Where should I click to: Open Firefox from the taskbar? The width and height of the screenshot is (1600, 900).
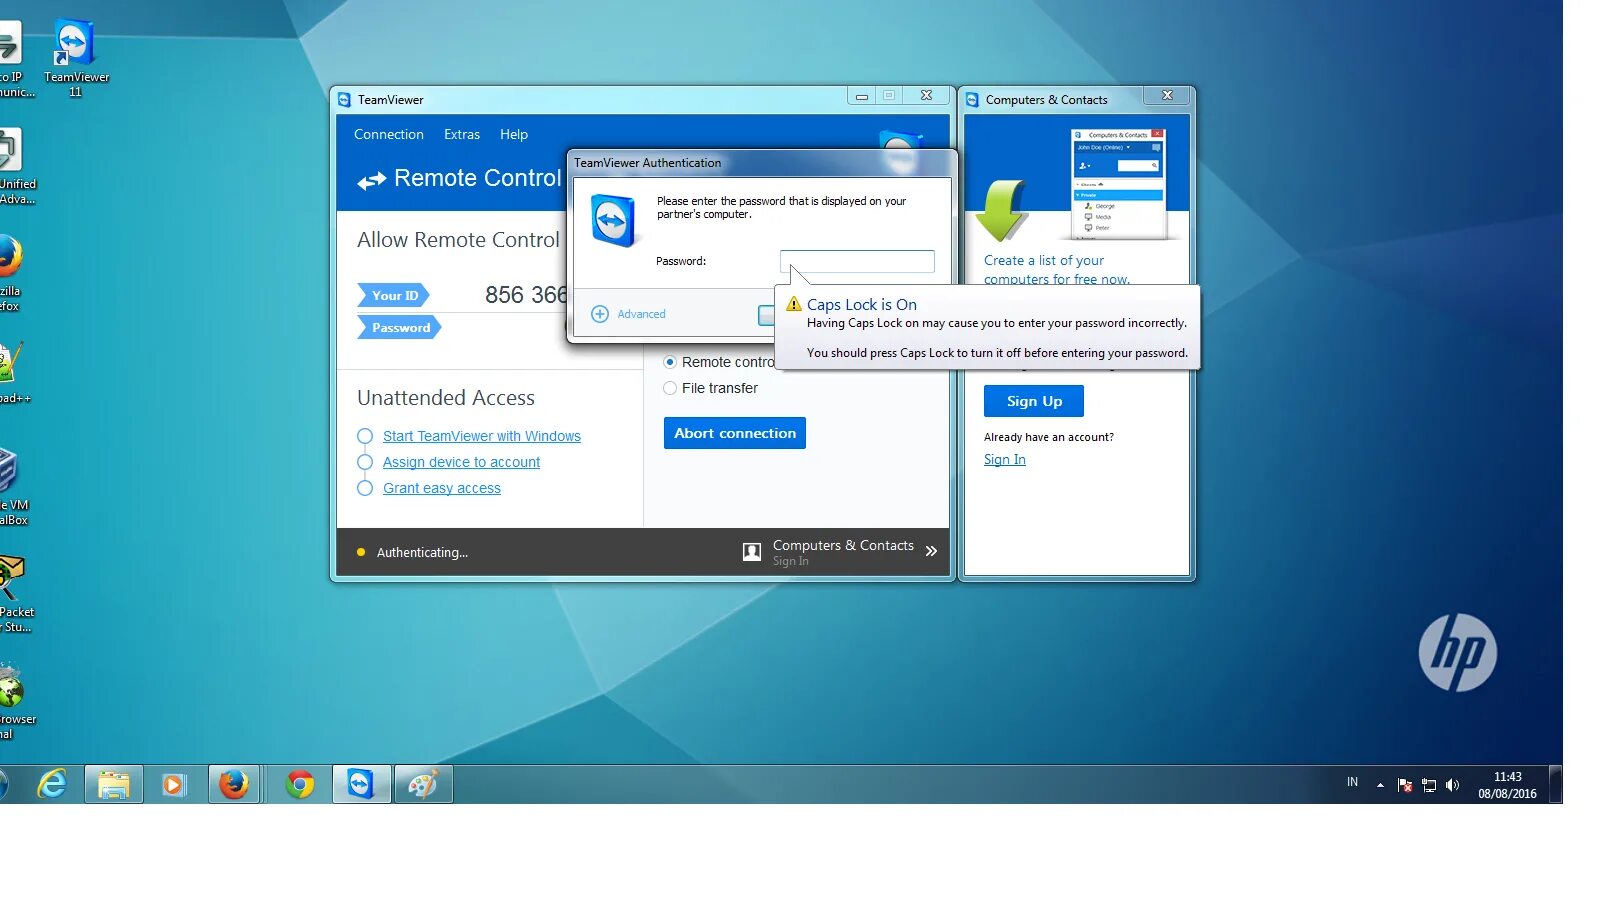(234, 784)
